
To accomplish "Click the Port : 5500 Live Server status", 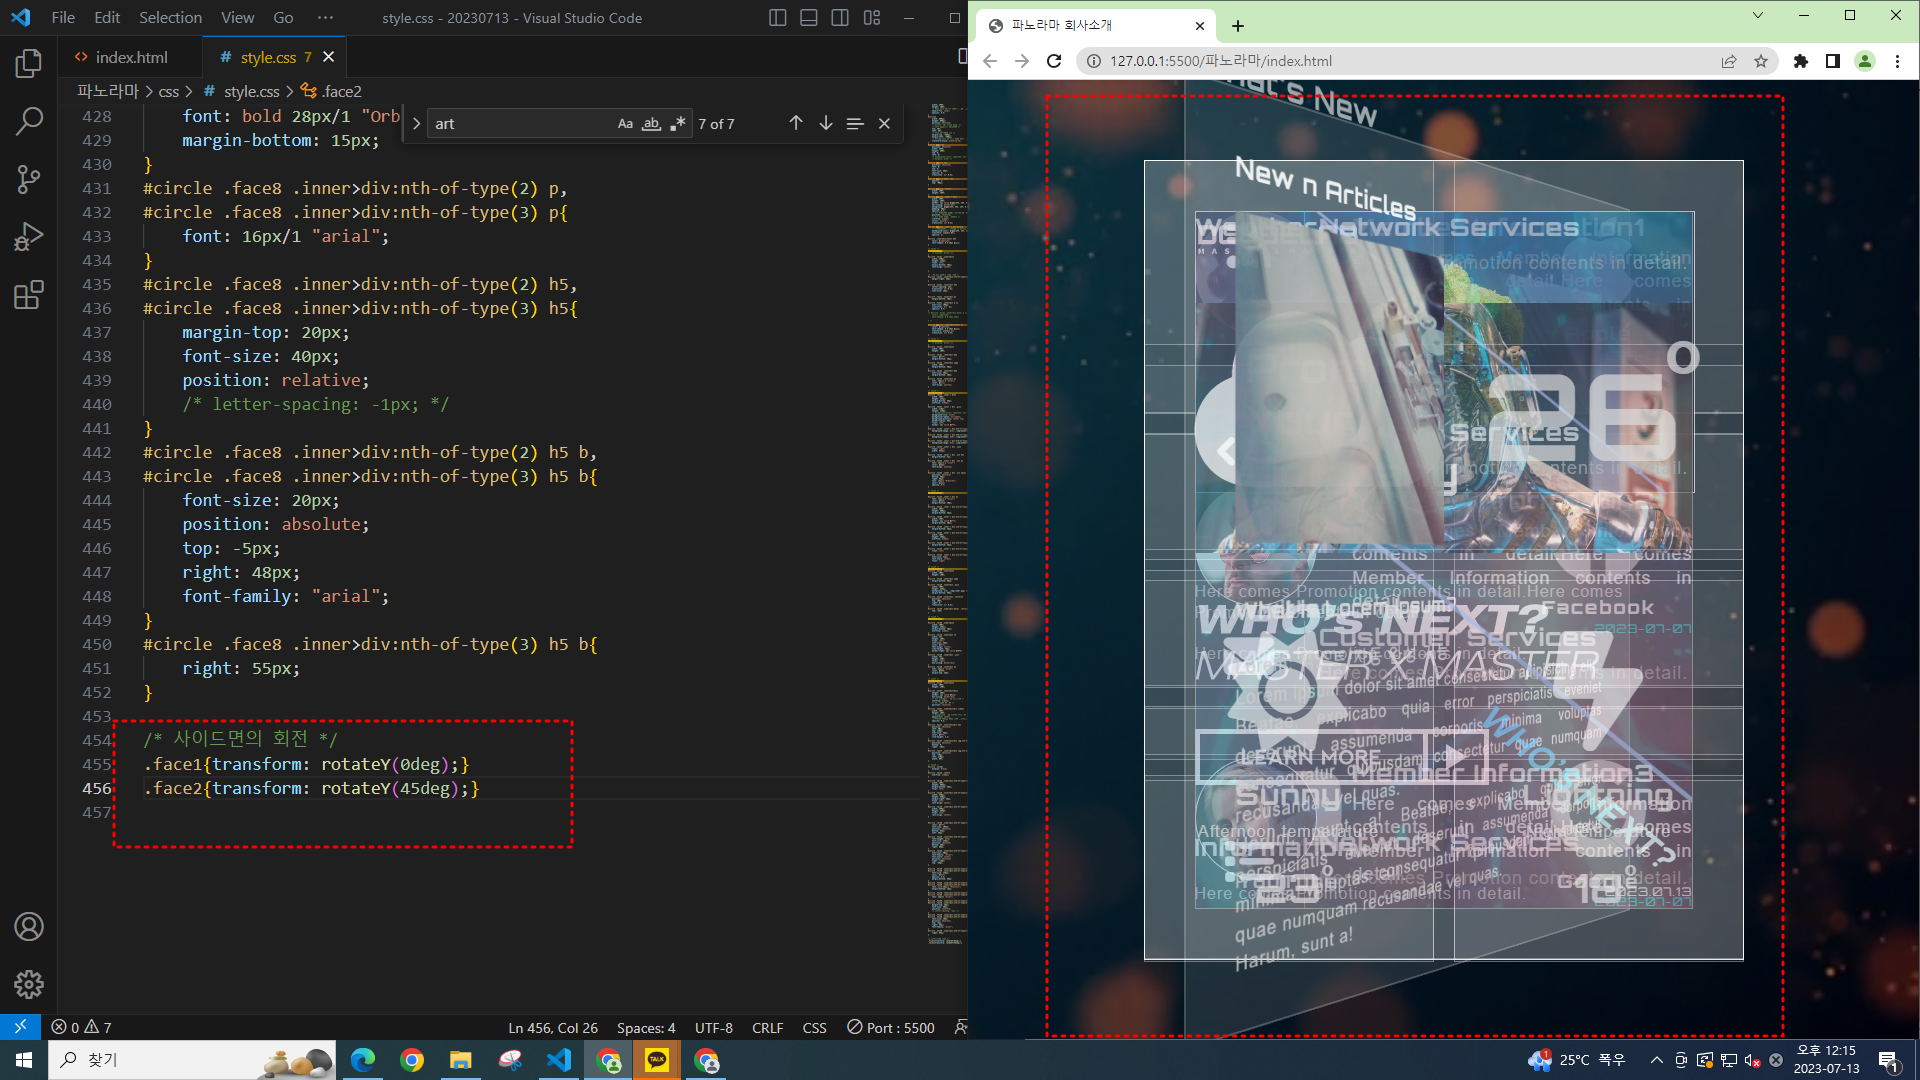I will 891,1027.
